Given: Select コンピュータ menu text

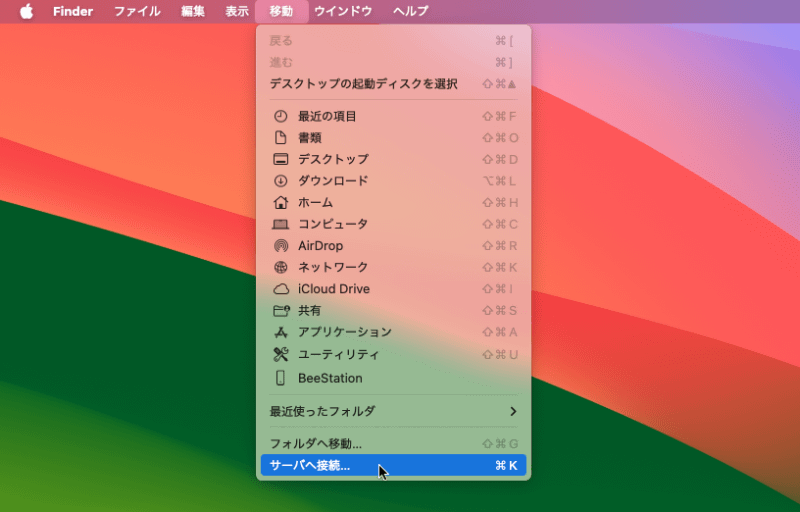Looking at the screenshot, I should click(x=333, y=224).
